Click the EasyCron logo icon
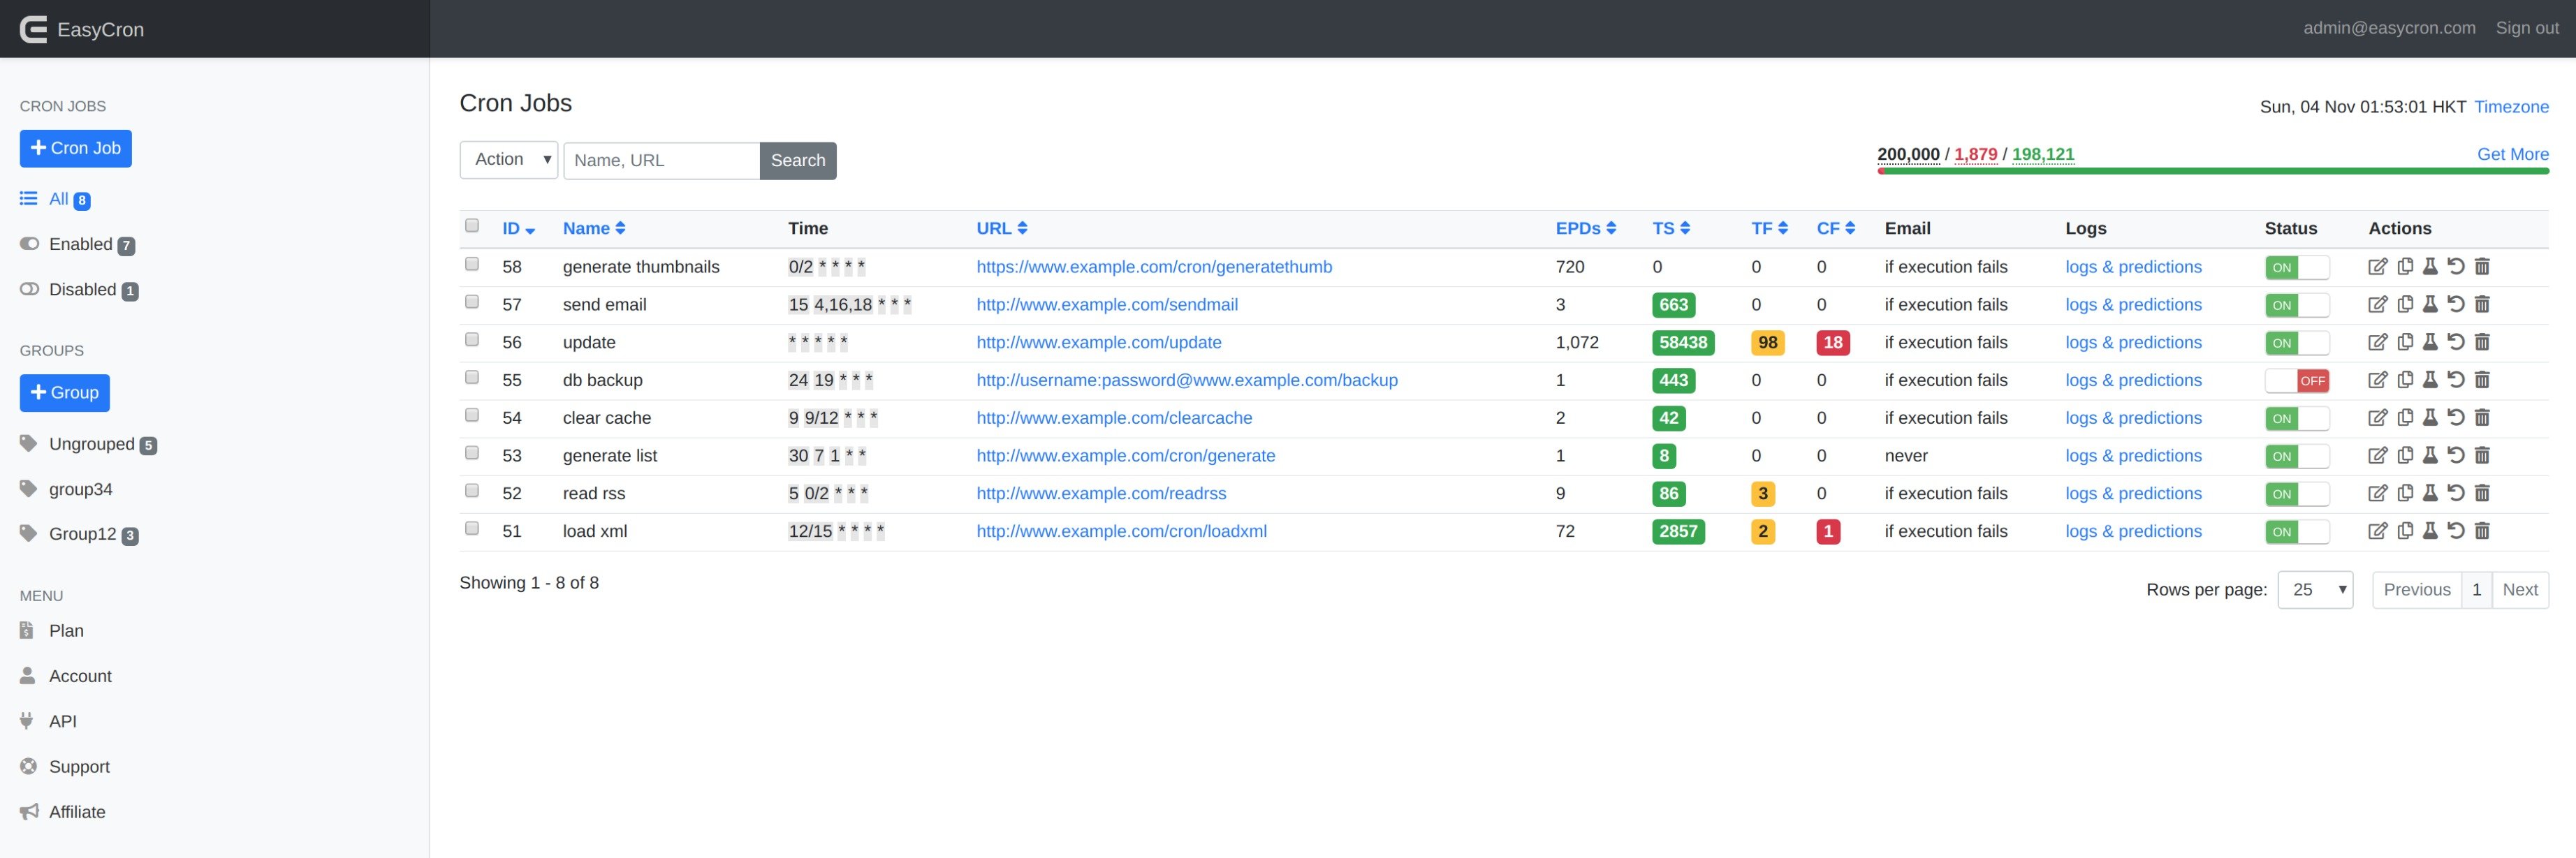This screenshot has height=858, width=2576. pyautogui.click(x=34, y=29)
